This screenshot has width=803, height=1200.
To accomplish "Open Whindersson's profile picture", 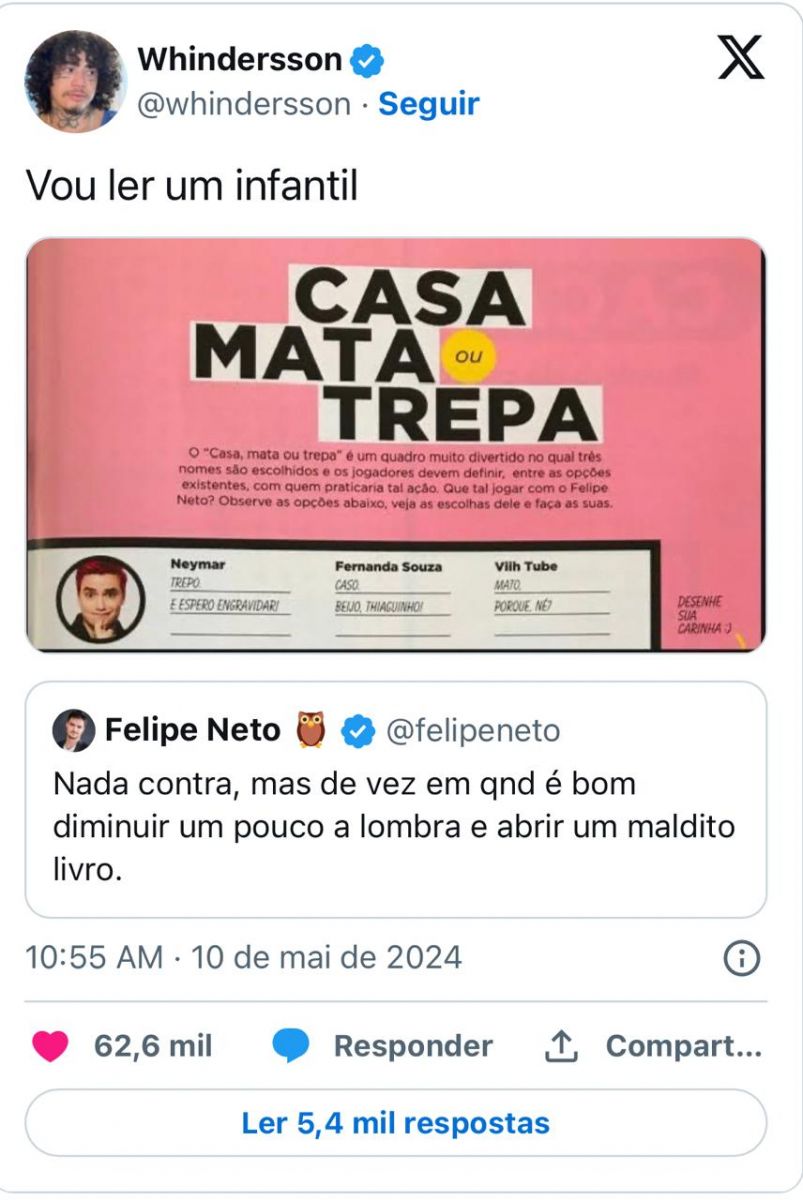I will 75,81.
